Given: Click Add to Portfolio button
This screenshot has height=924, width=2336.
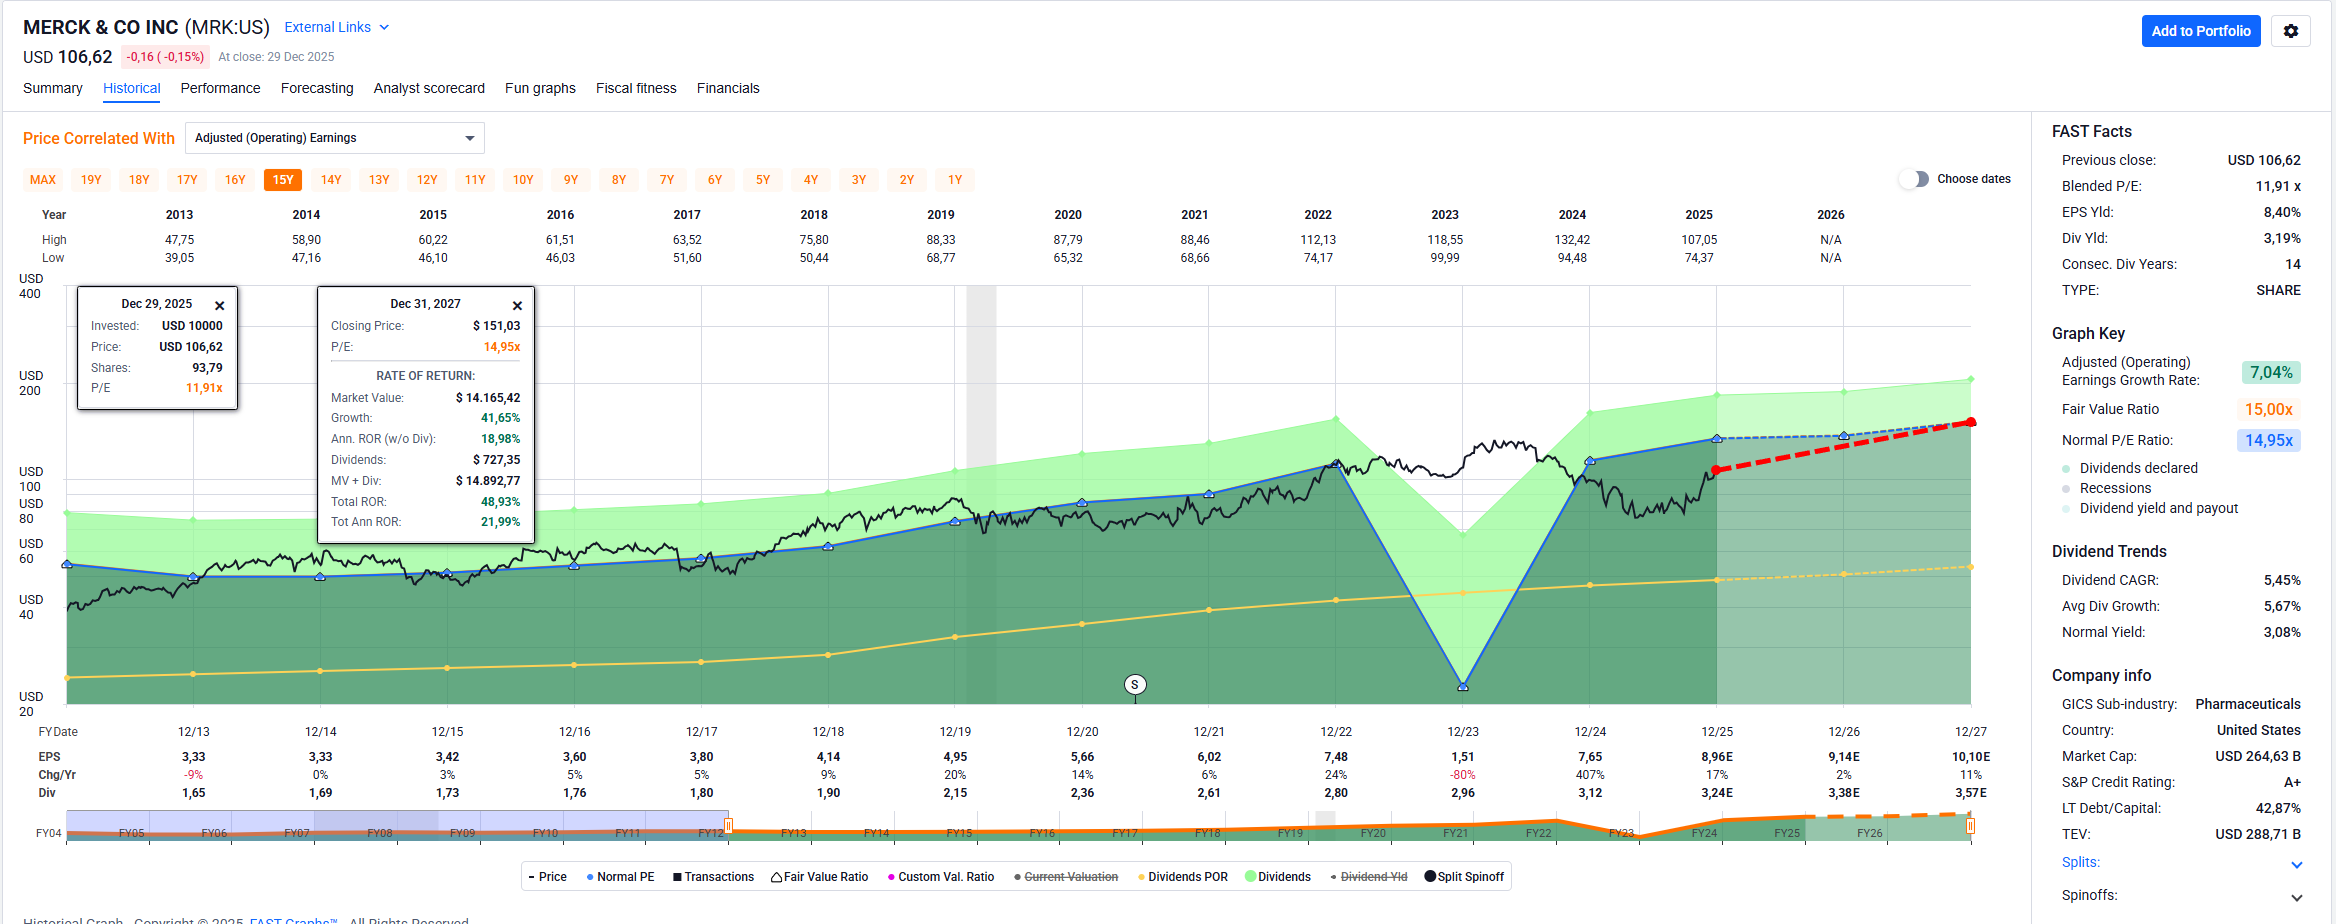Looking at the screenshot, I should click(2200, 31).
